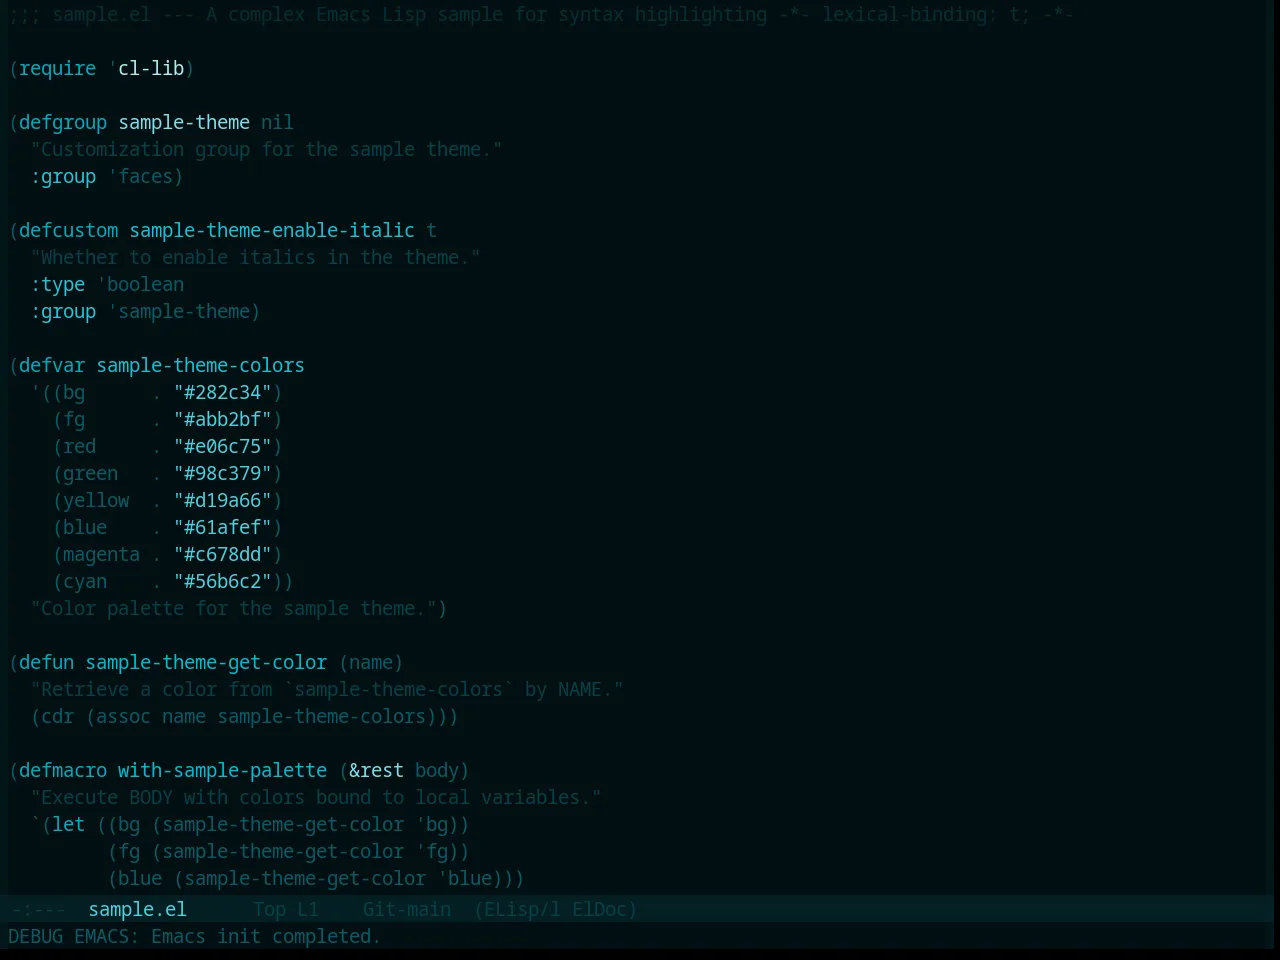Click 'sample-theme-get-color' function name after defun
This screenshot has width=1280, height=960.
pyautogui.click(x=206, y=662)
